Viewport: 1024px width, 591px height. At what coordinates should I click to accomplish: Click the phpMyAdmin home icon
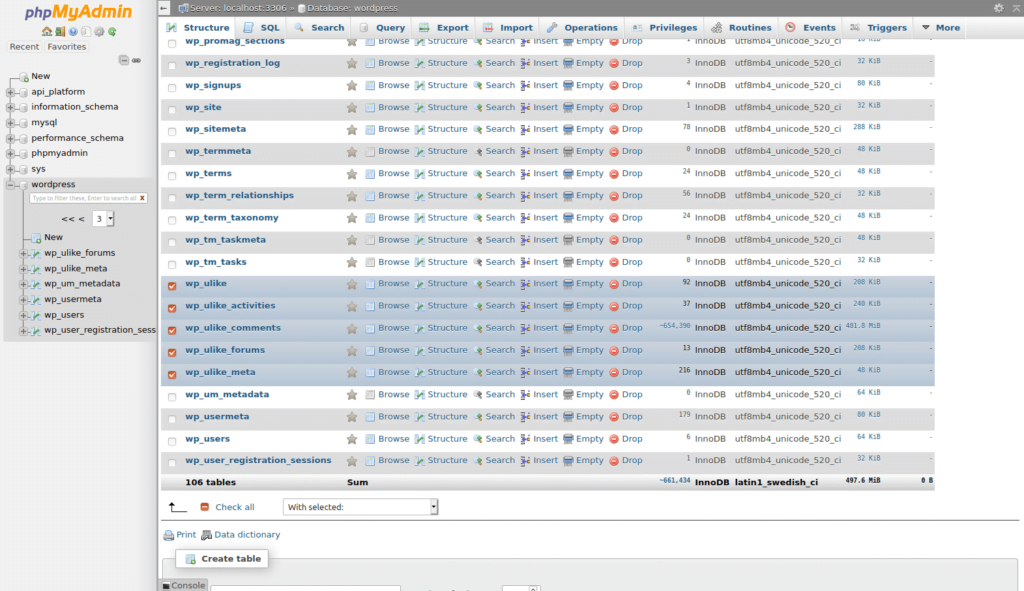[47, 31]
